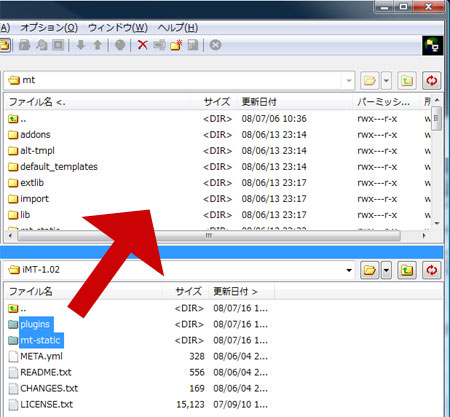Click the 169 size of CHANGES.txt

(197, 389)
